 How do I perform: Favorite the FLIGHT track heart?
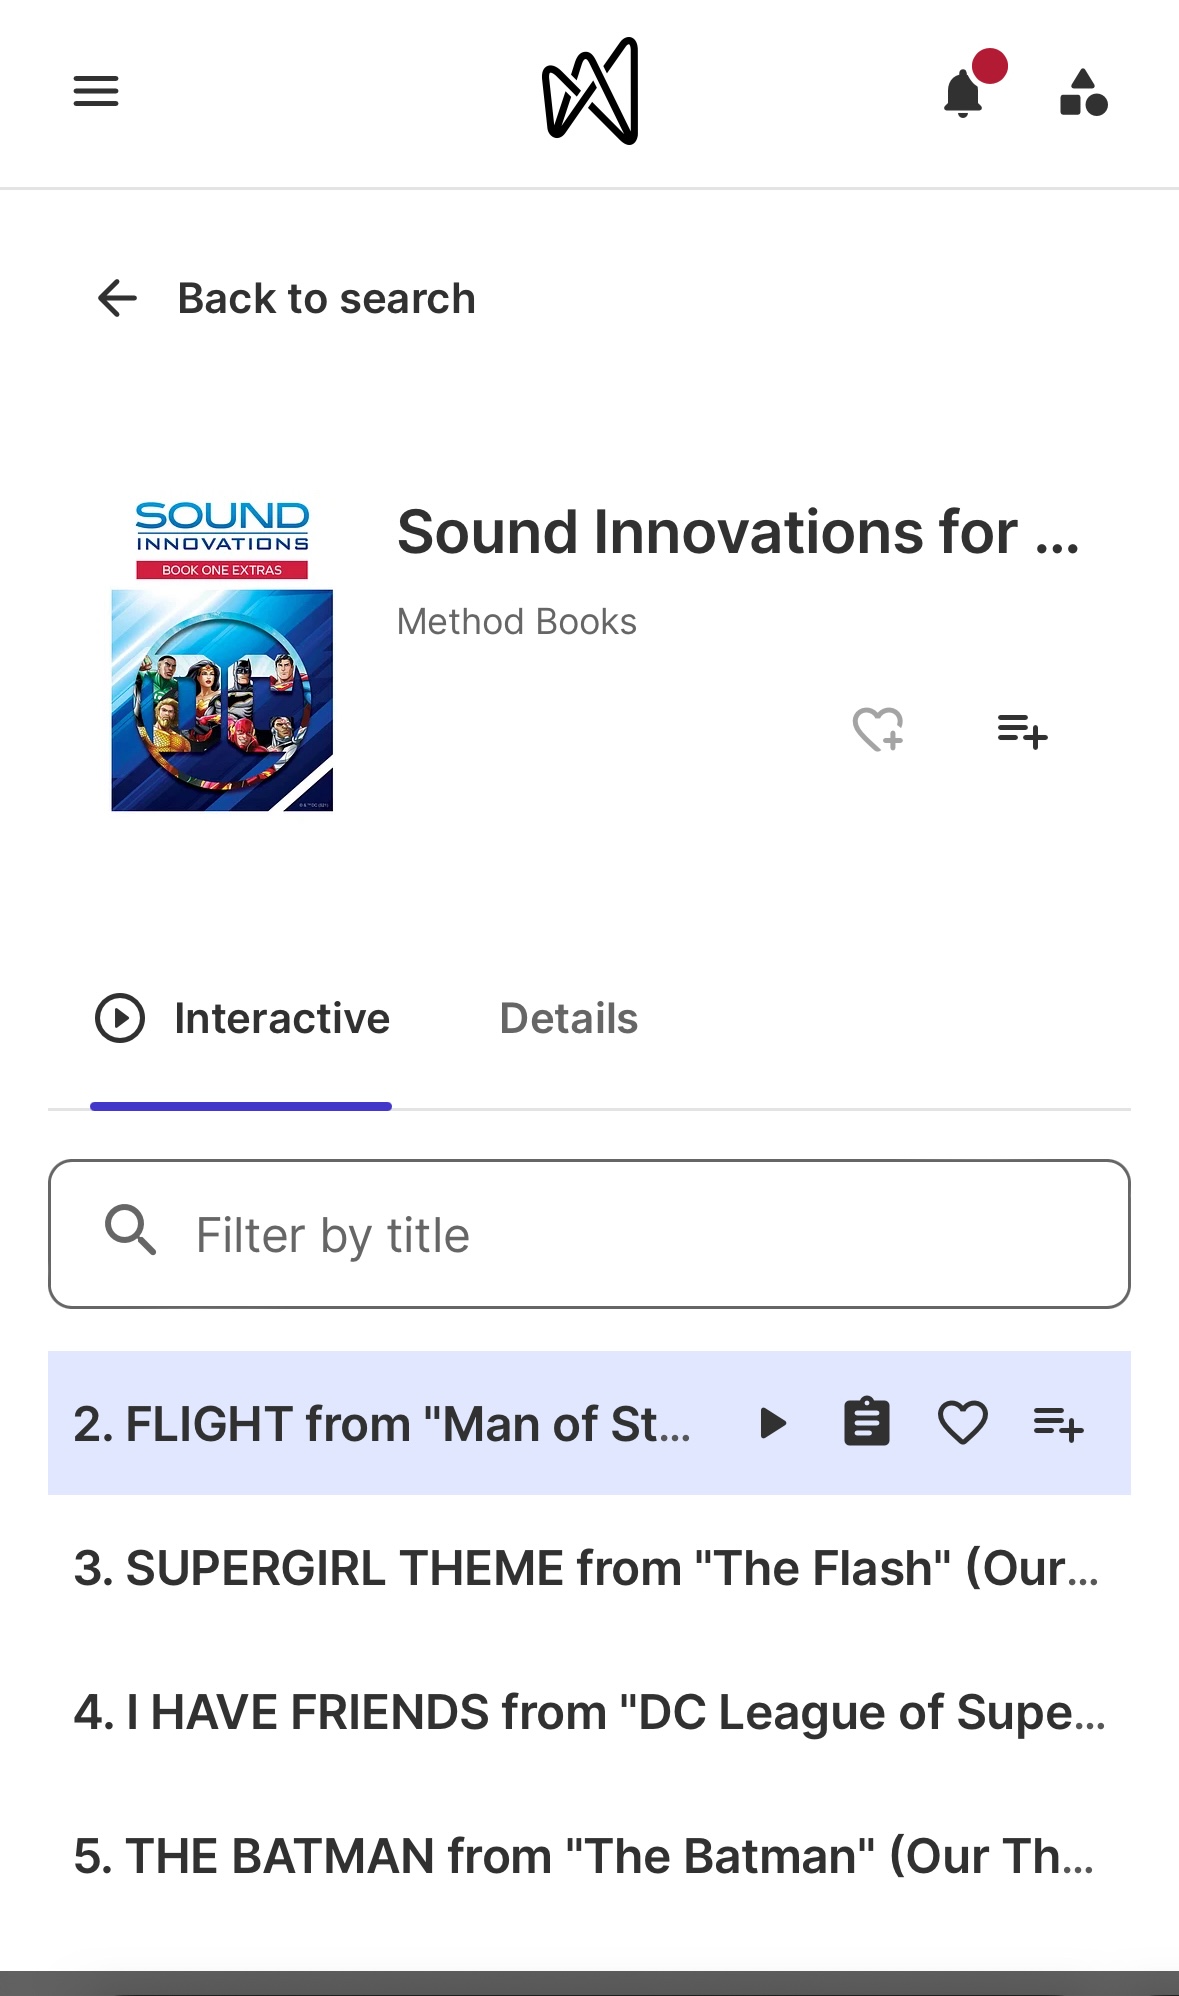[963, 1423]
